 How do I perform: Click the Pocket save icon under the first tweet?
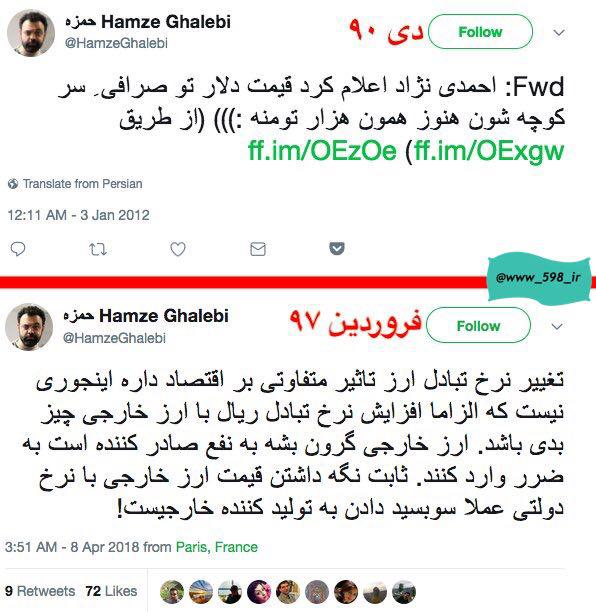(337, 248)
